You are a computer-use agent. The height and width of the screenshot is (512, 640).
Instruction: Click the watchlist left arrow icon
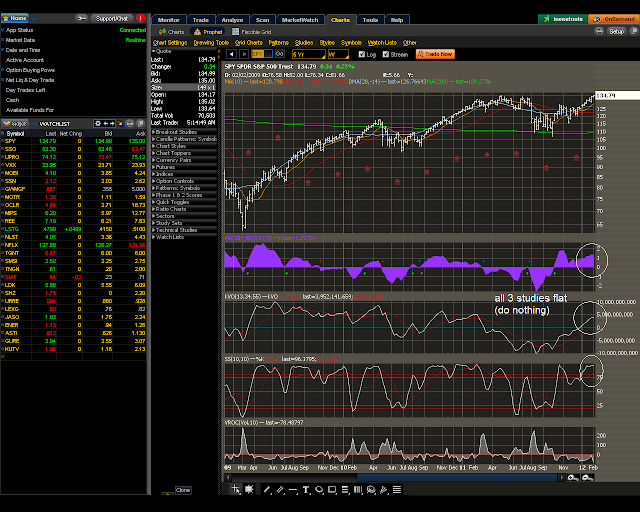coord(105,123)
